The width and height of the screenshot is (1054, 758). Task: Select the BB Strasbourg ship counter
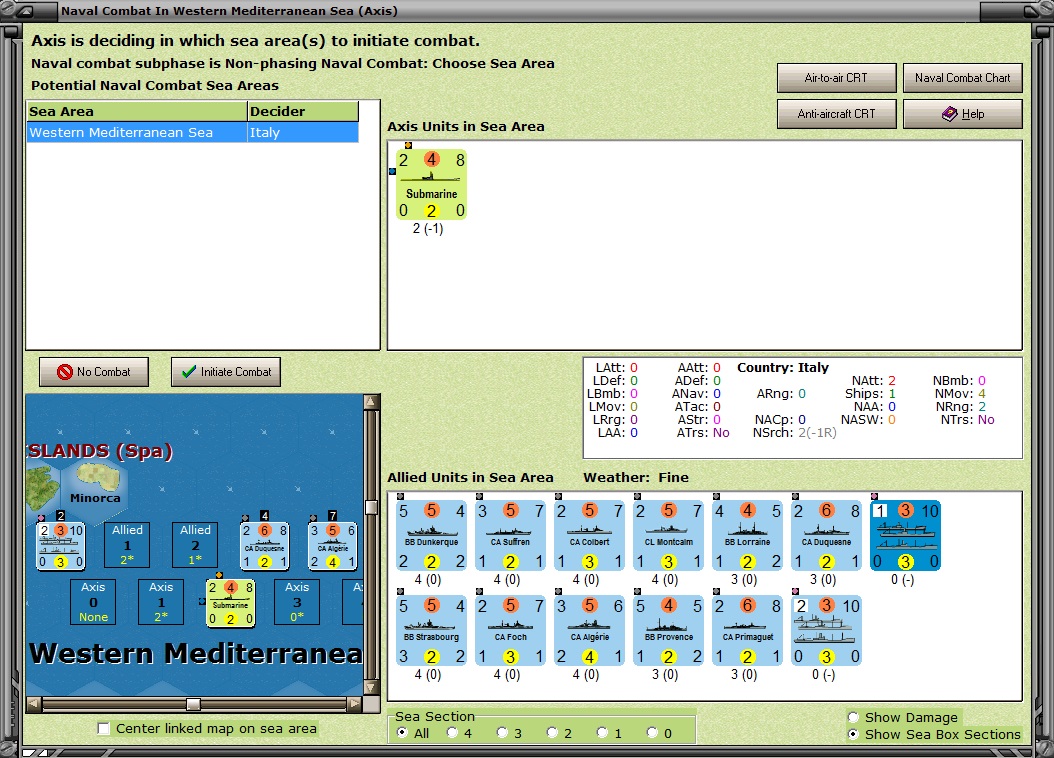(x=431, y=631)
